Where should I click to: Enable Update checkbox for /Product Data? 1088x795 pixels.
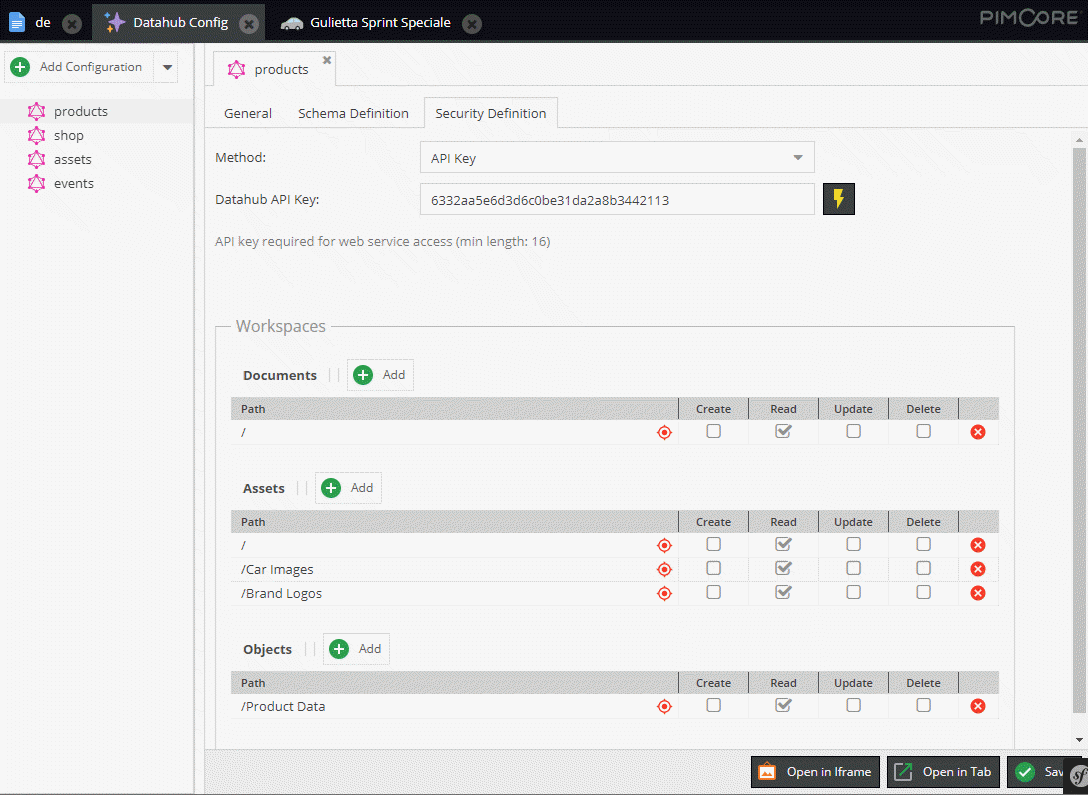(x=853, y=705)
